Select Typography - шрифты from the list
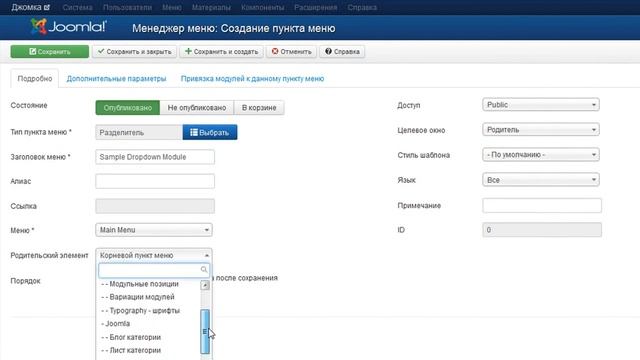The image size is (640, 360). [x=140, y=311]
